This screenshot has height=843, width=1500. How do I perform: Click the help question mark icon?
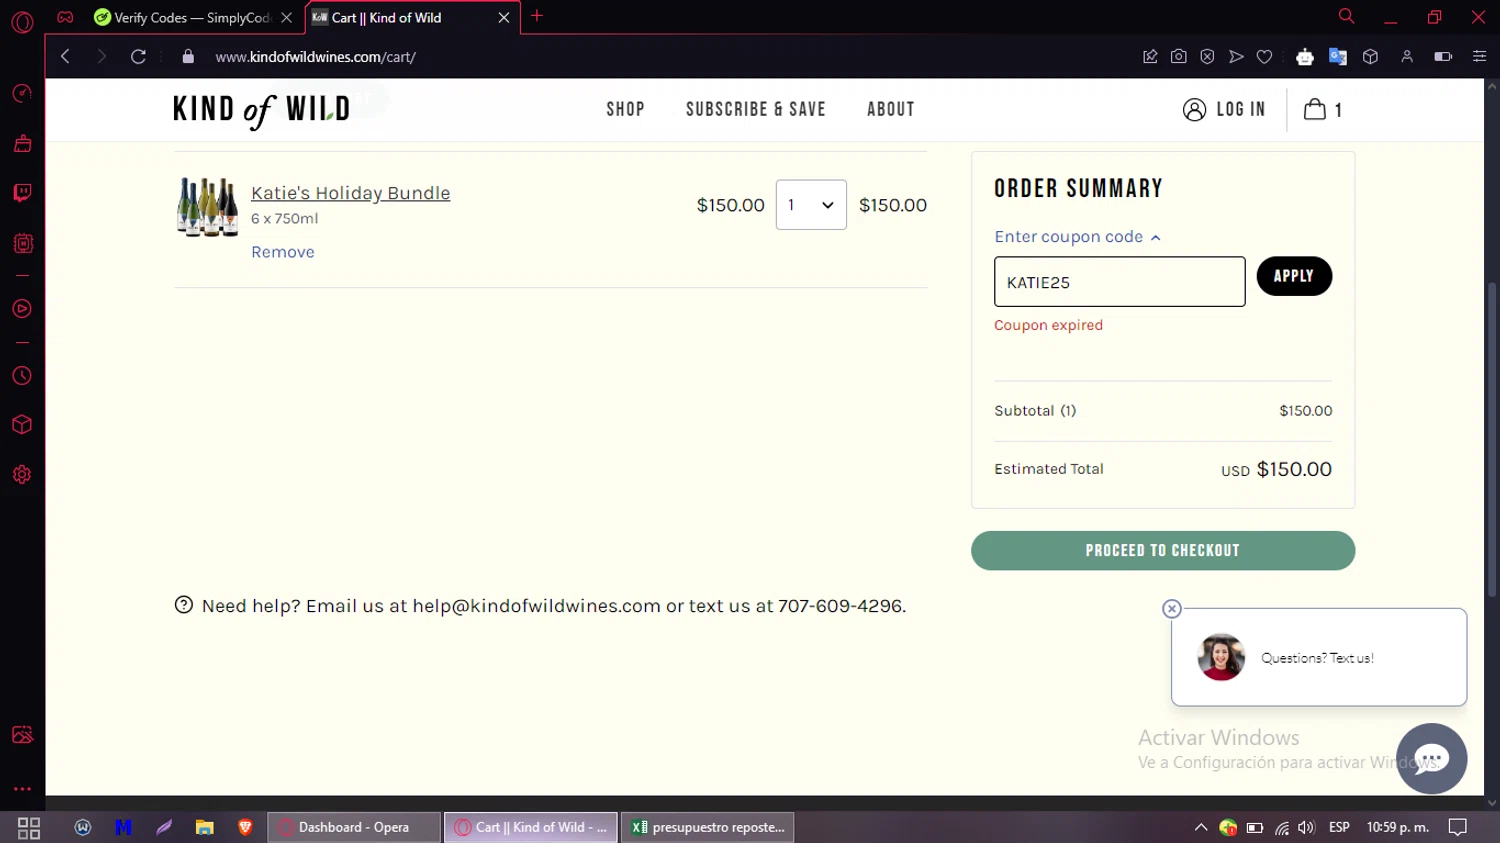tap(184, 605)
